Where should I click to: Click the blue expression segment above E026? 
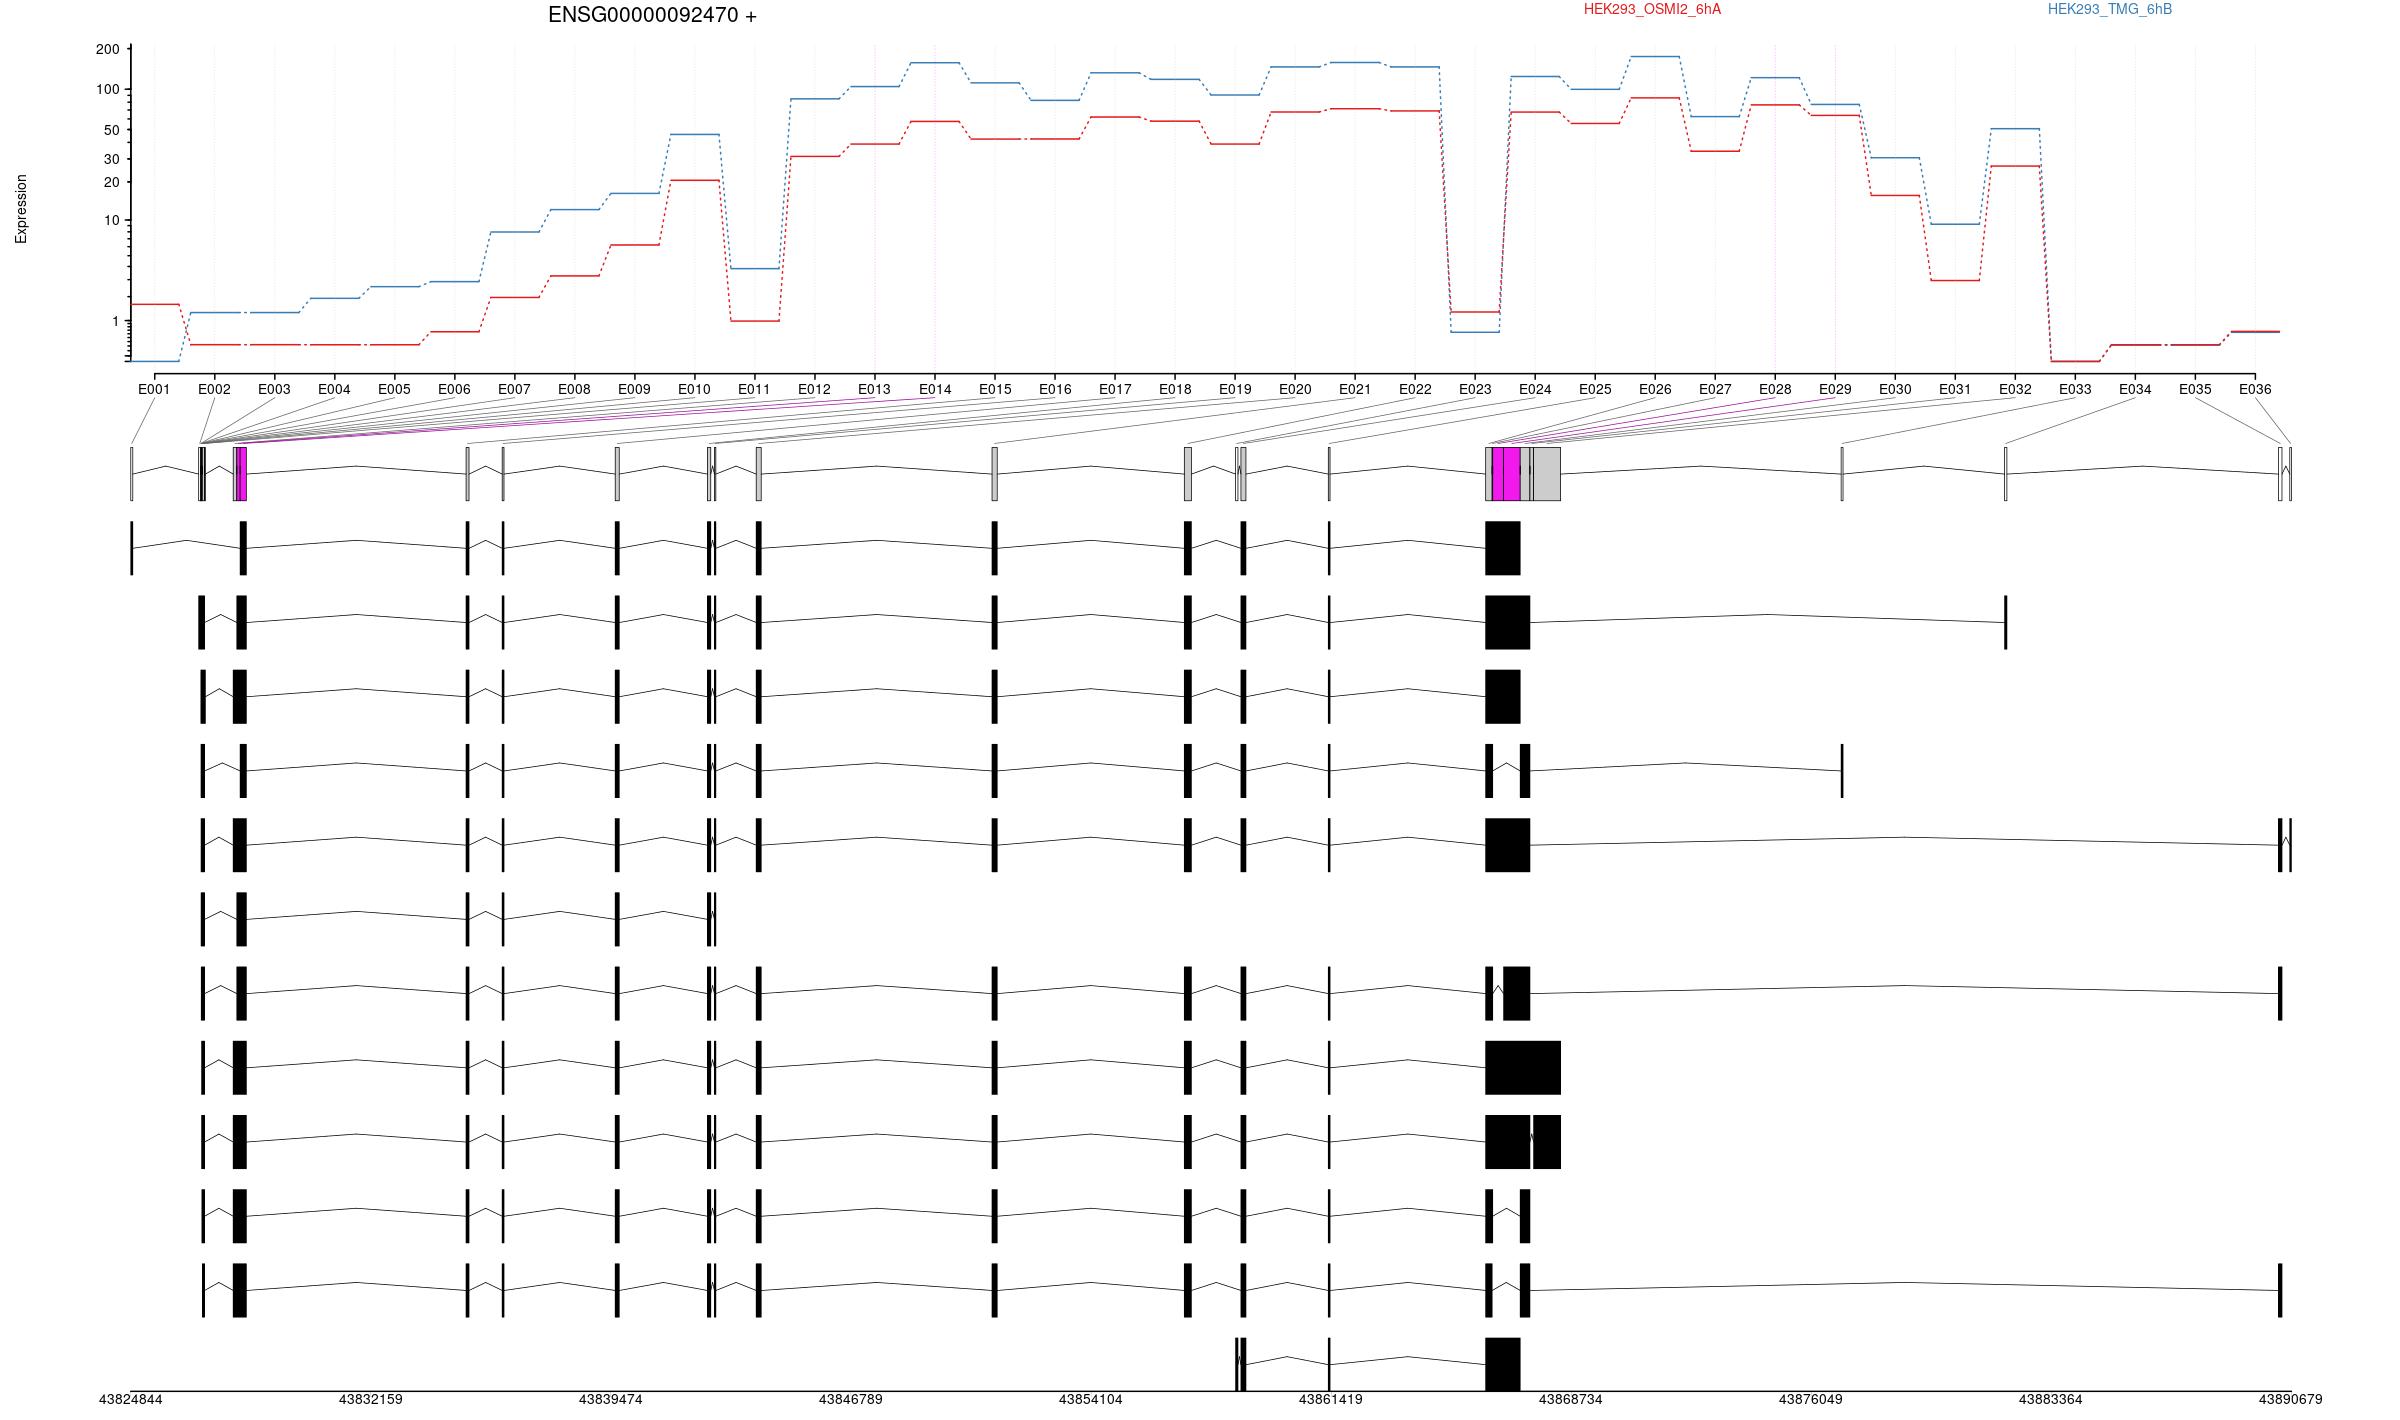point(1655,57)
